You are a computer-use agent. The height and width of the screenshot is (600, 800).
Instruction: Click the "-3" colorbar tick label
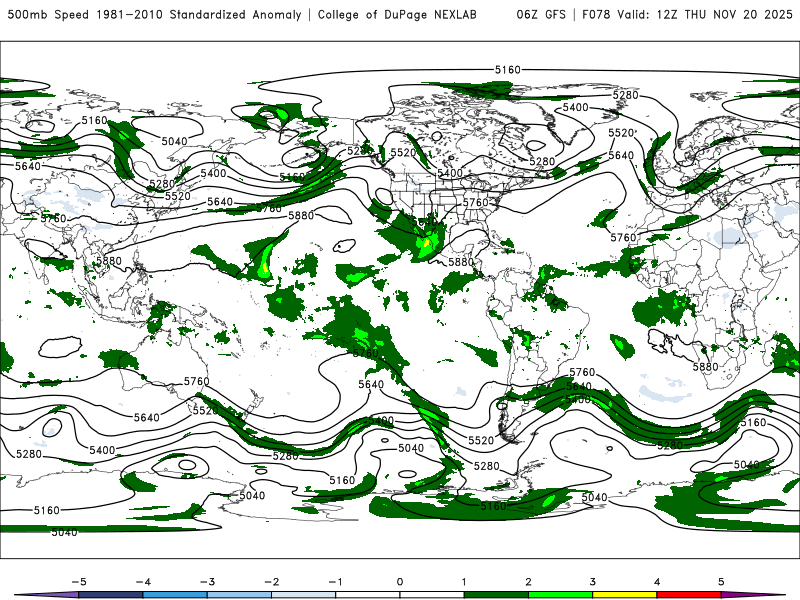207,582
